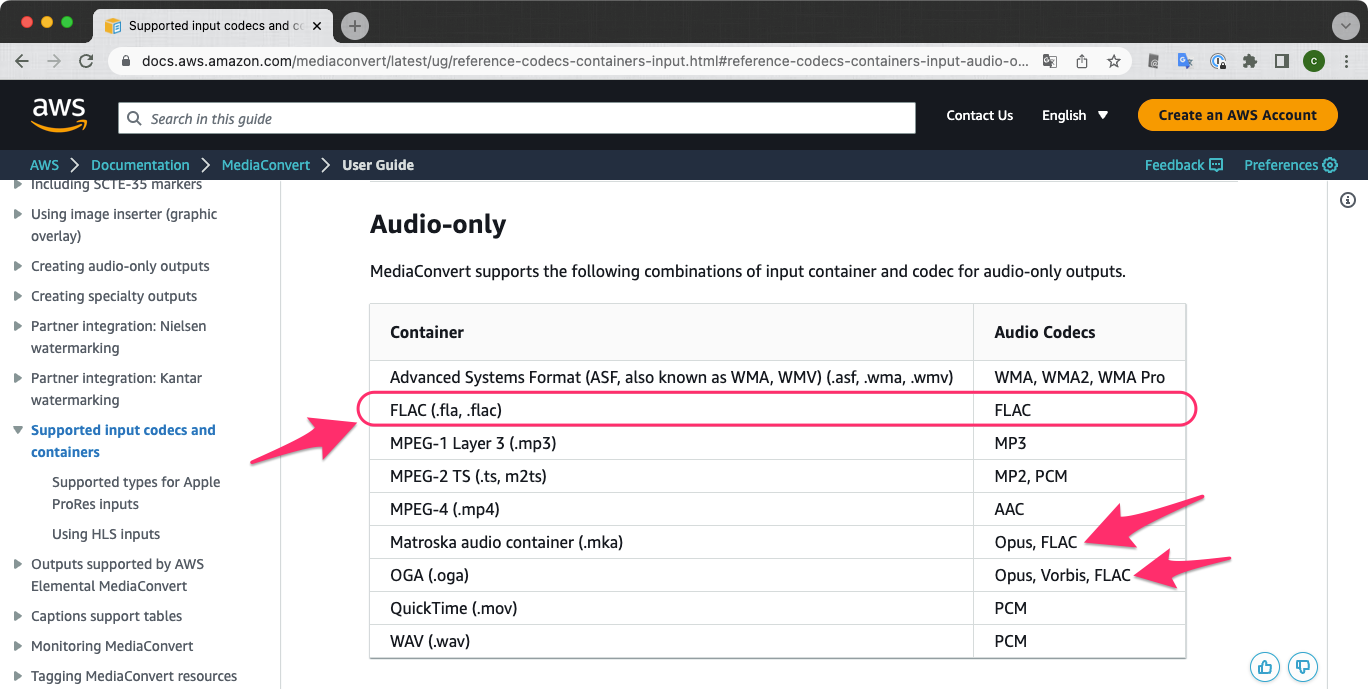The height and width of the screenshot is (689, 1368).
Task: Click Create an AWS Account button
Action: coord(1237,115)
